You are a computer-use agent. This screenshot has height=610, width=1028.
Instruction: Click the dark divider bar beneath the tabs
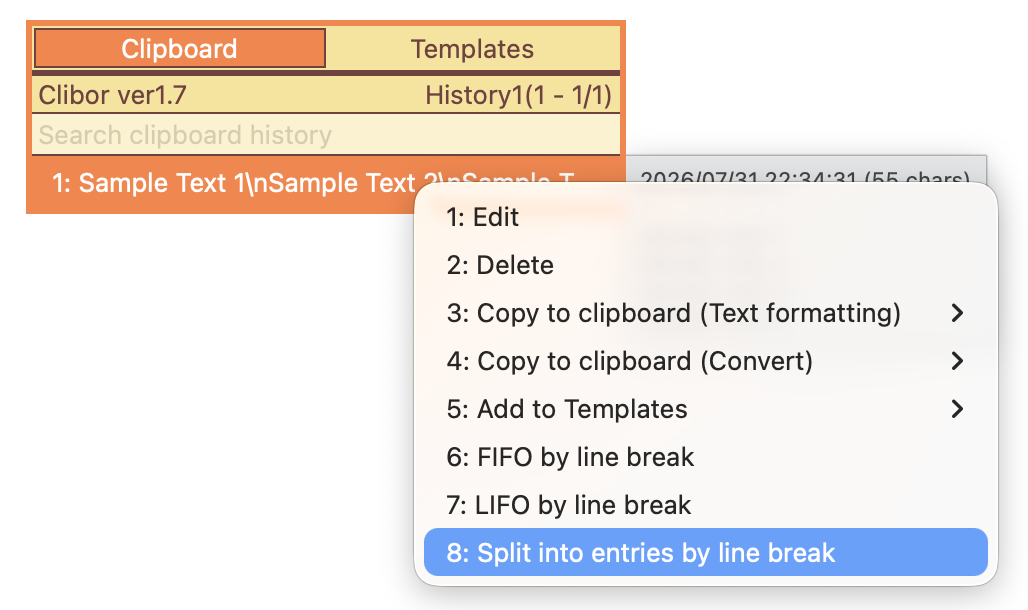[x=326, y=73]
